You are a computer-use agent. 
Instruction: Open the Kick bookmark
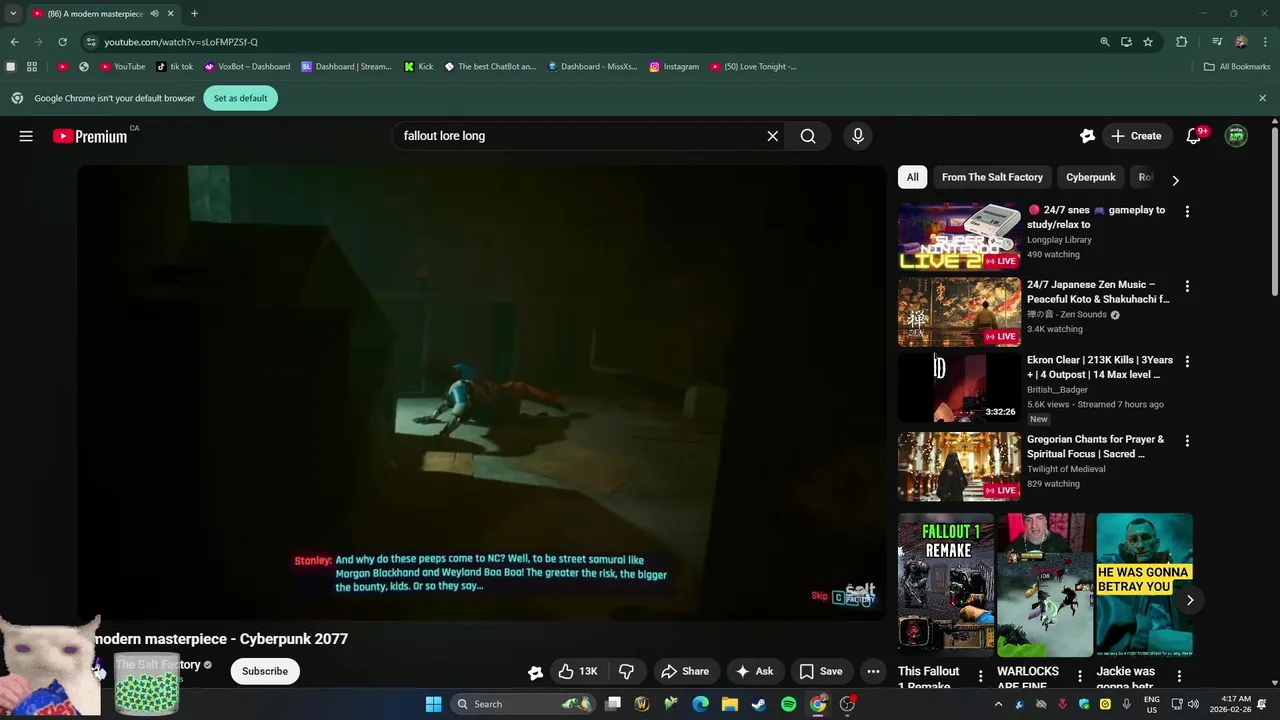click(419, 67)
